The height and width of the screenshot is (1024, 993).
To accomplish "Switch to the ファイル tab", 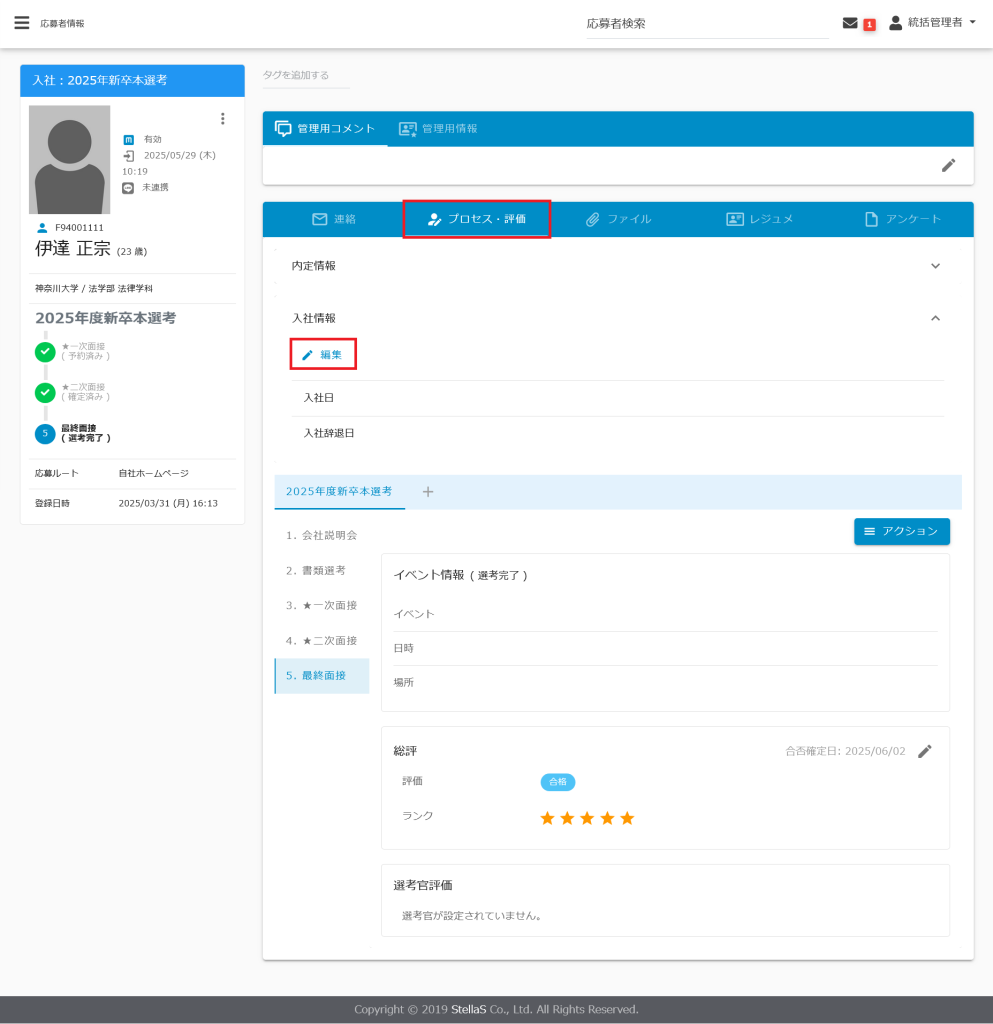I will coord(618,219).
